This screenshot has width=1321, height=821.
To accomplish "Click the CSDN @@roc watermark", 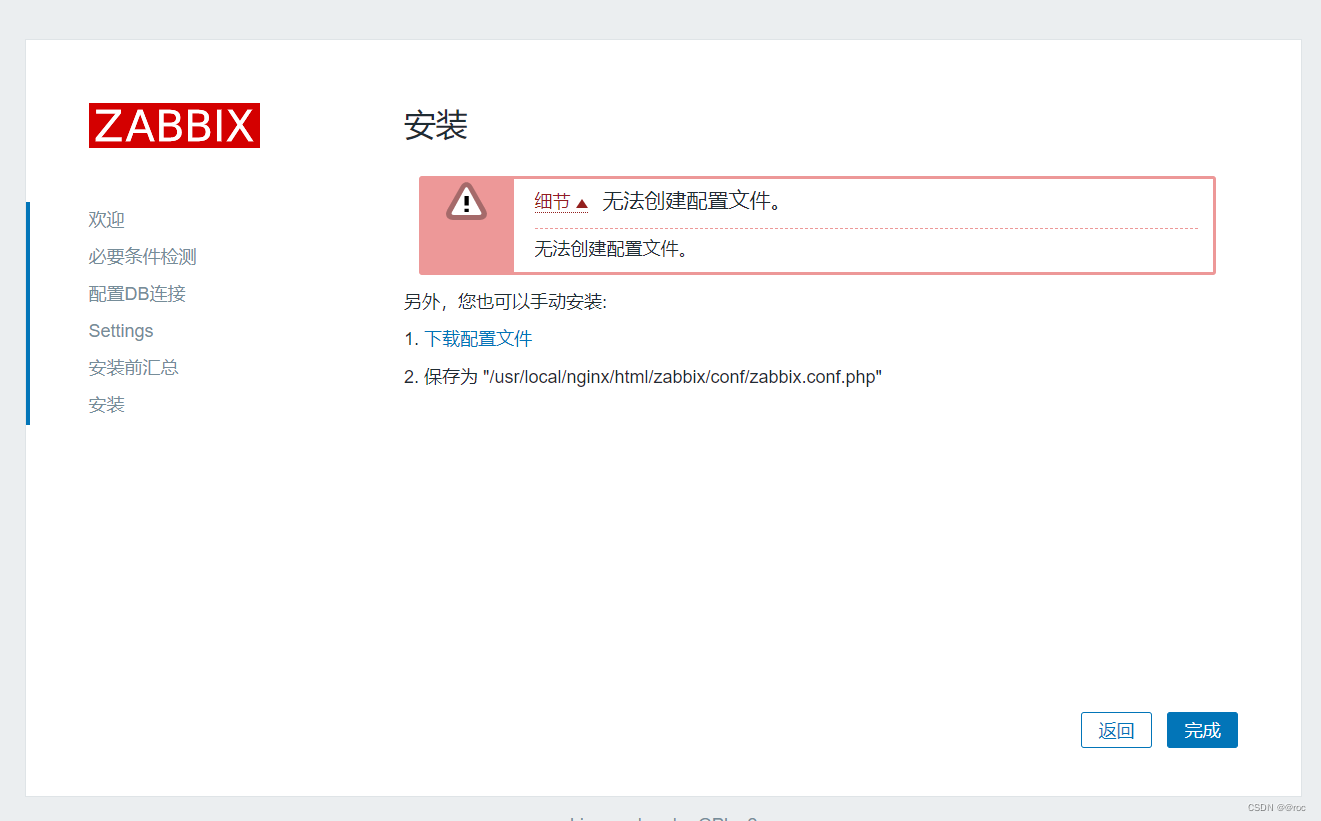I will (x=1277, y=807).
